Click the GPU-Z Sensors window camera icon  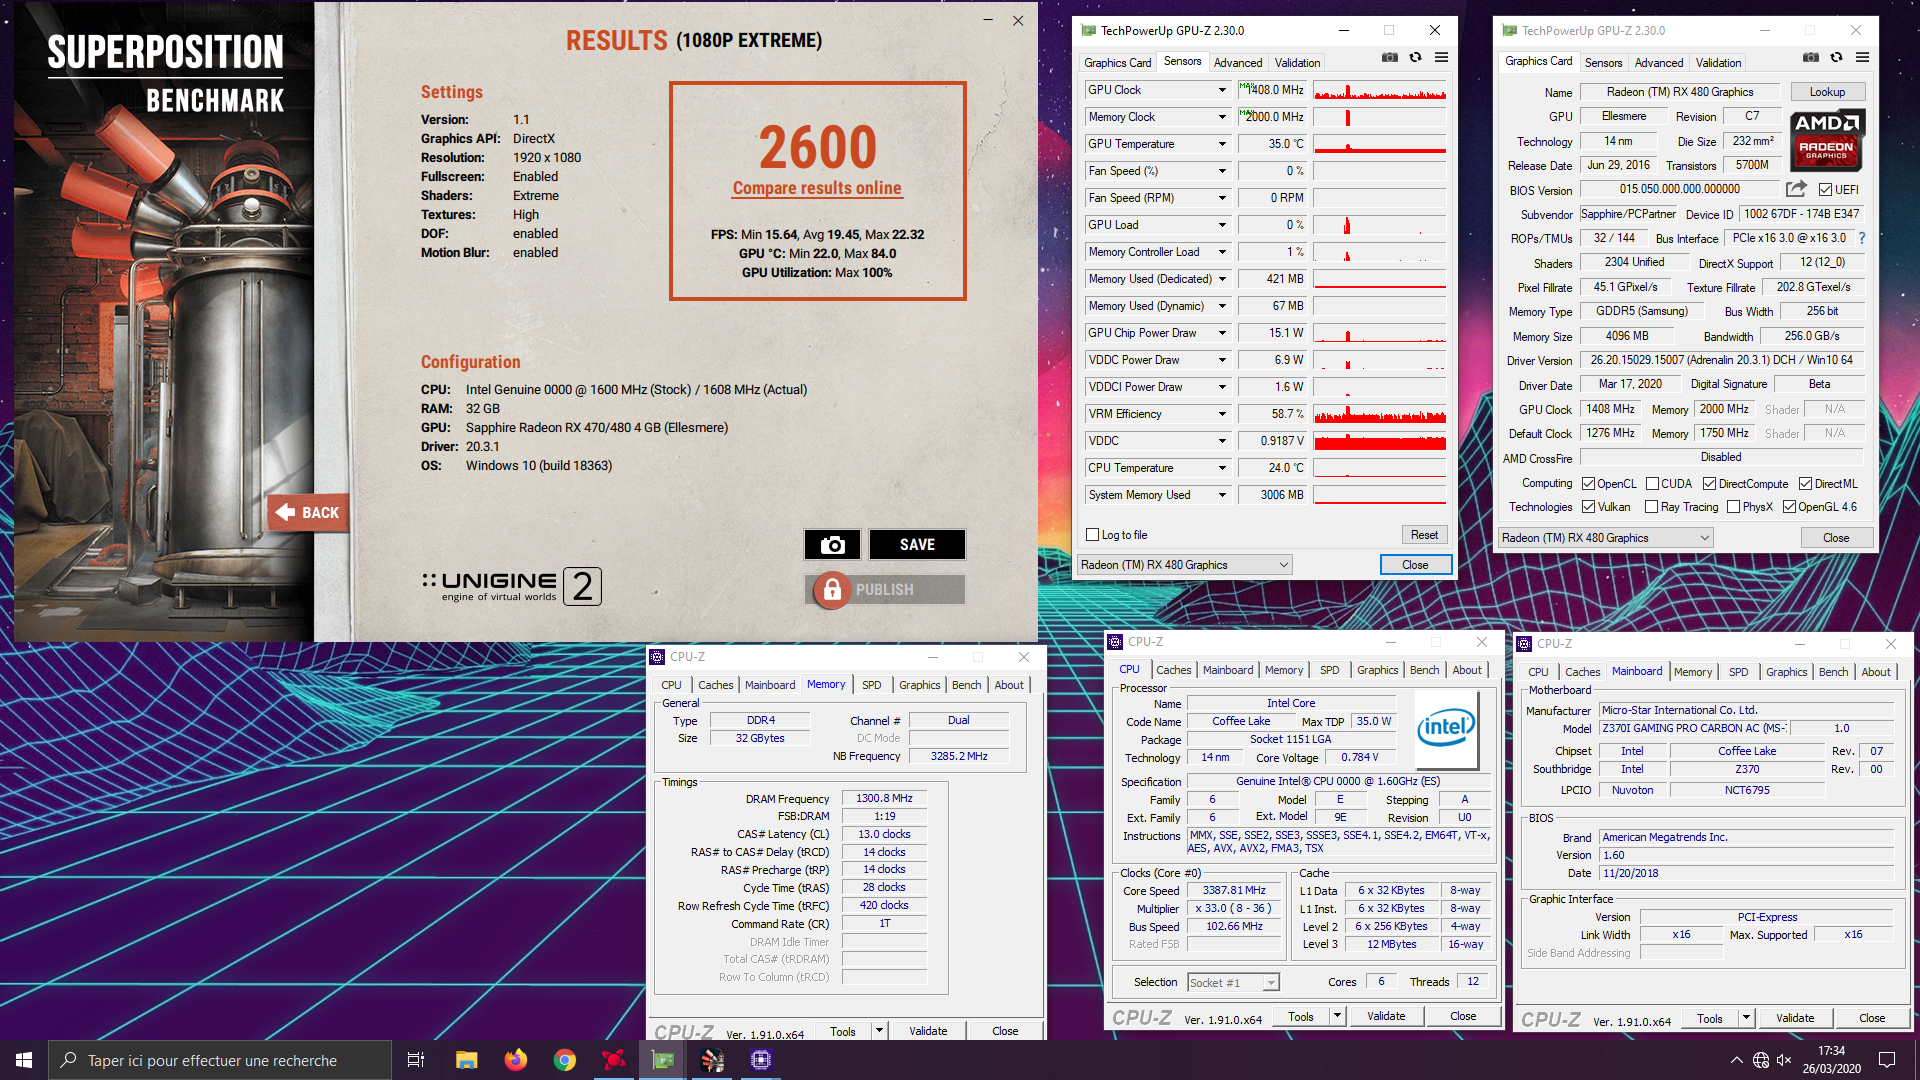[1390, 58]
